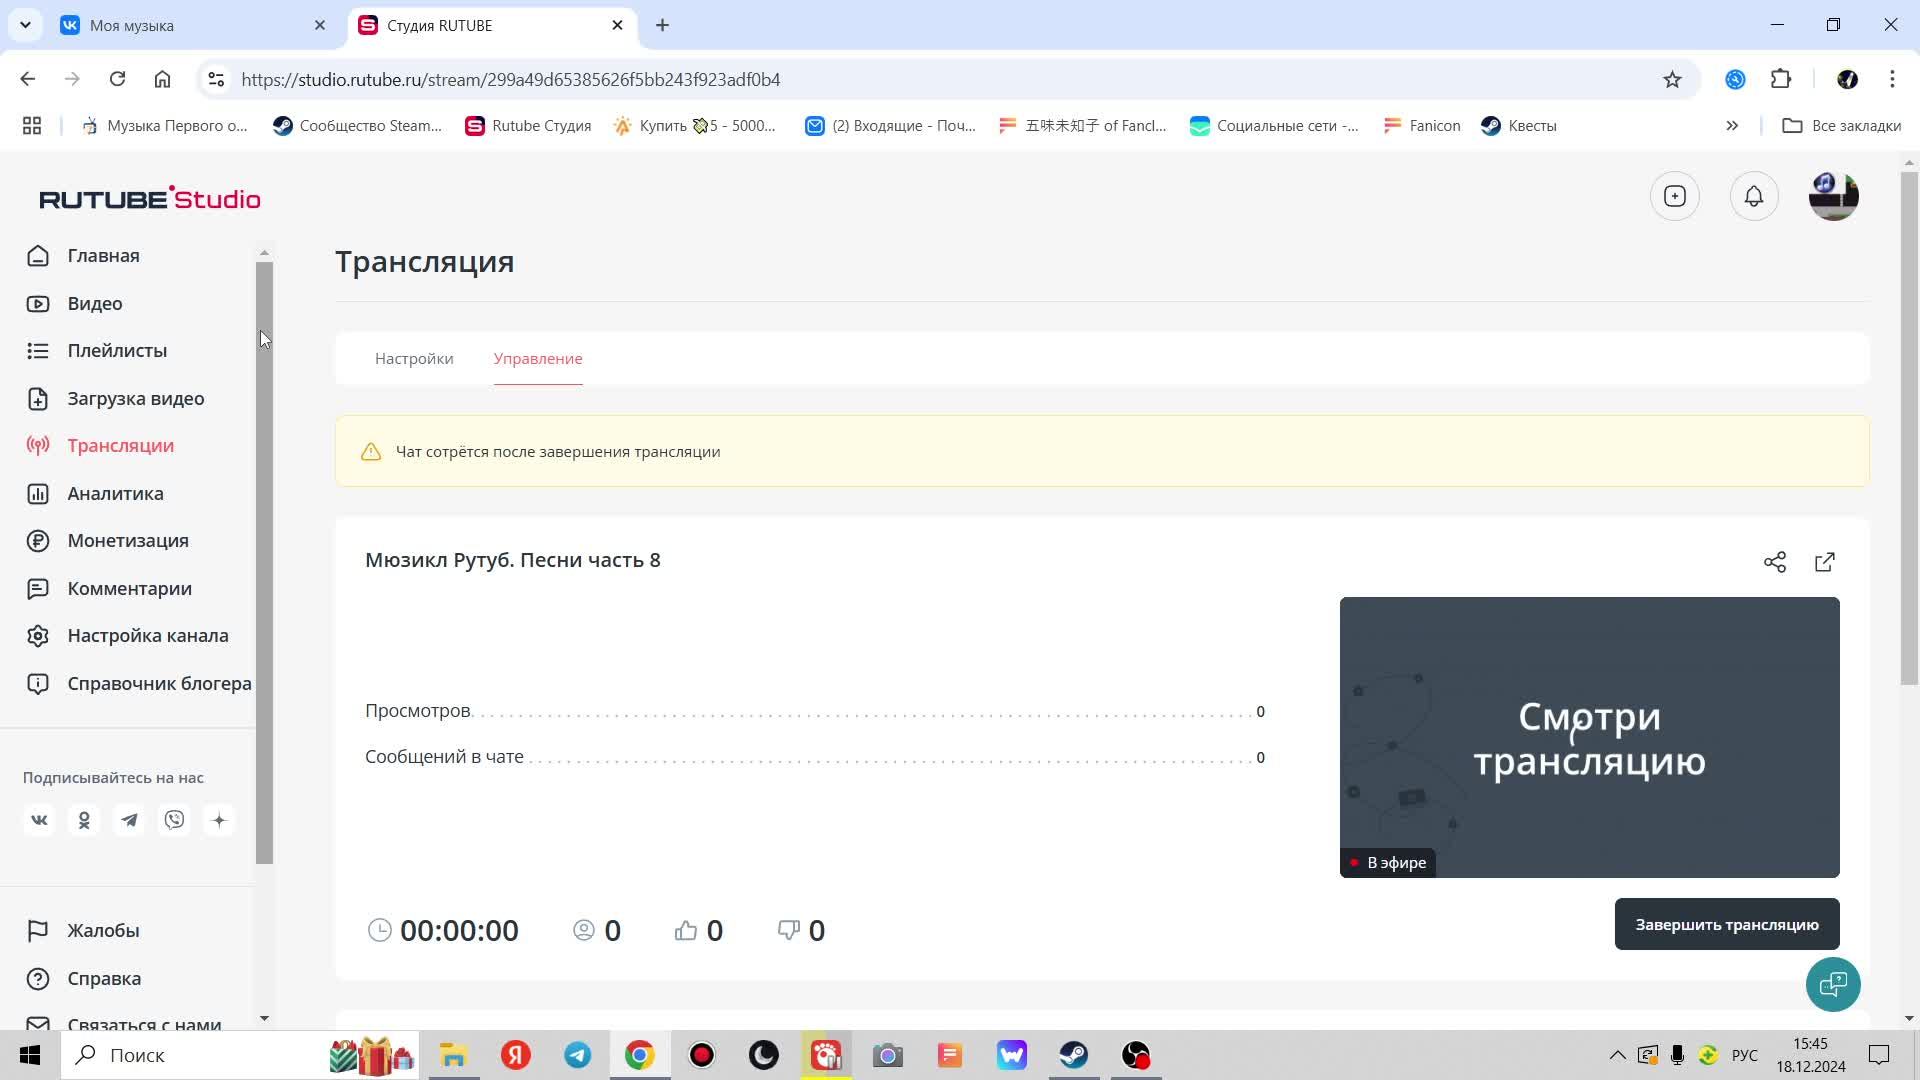This screenshot has width=1920, height=1080.
Task: Bookmark this page with the star icon
Action: click(x=1672, y=80)
